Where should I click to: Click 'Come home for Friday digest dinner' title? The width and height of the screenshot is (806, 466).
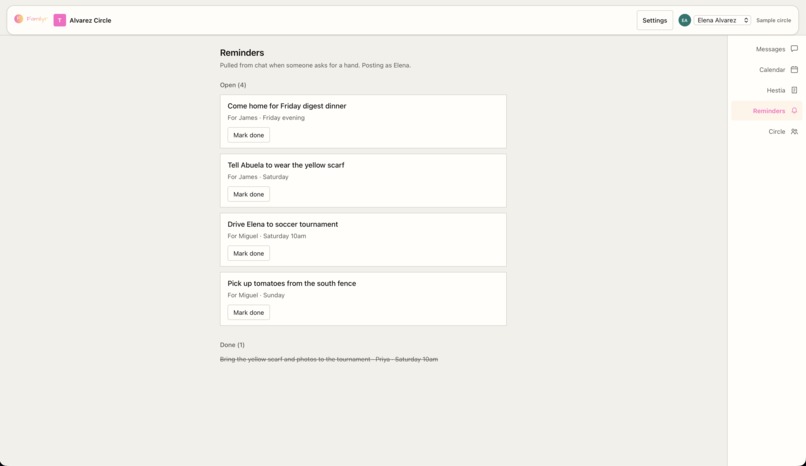tap(287, 106)
